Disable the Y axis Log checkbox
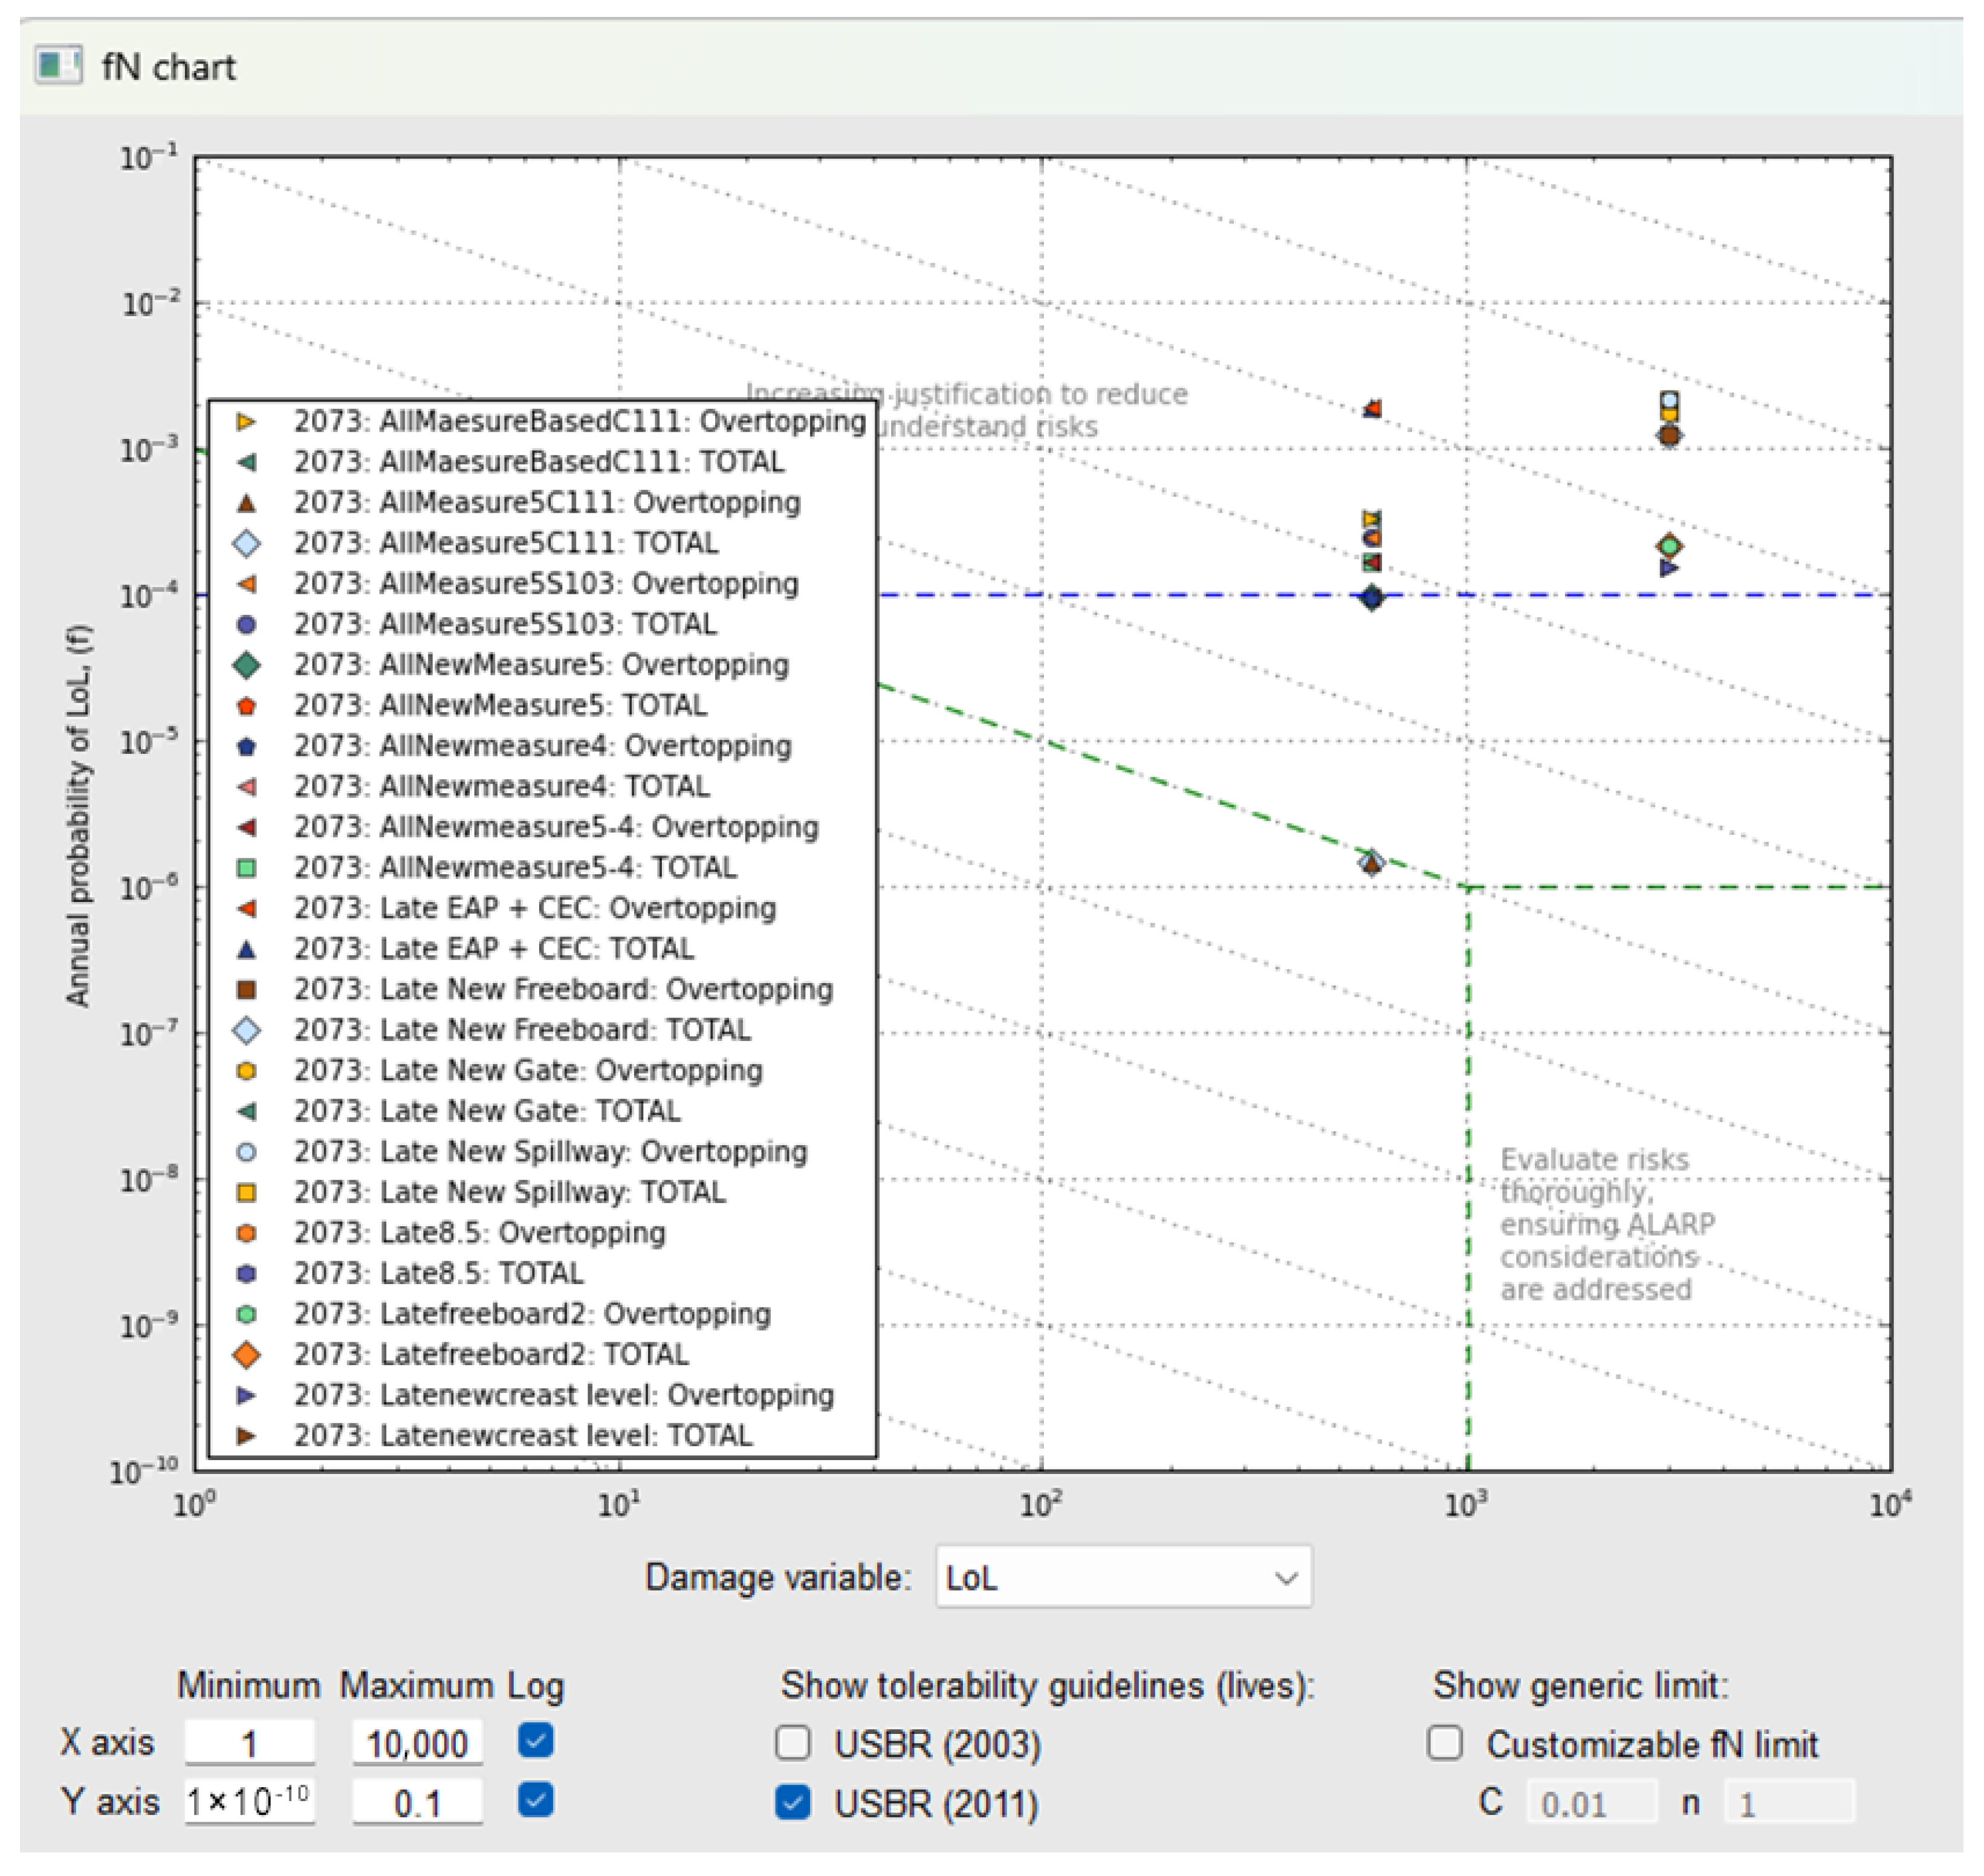1984x1876 pixels. point(536,1800)
